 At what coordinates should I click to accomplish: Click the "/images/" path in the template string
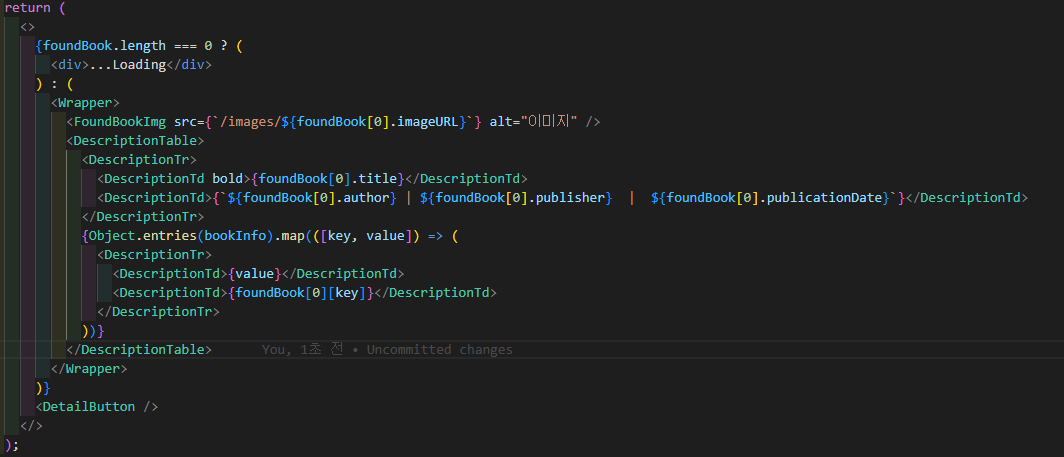pyautogui.click(x=250, y=122)
